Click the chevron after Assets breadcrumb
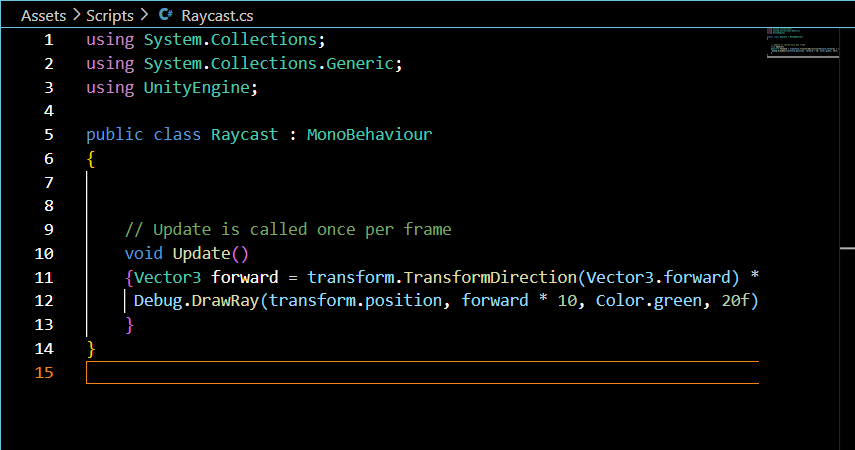Image resolution: width=855 pixels, height=450 pixels. pos(75,15)
